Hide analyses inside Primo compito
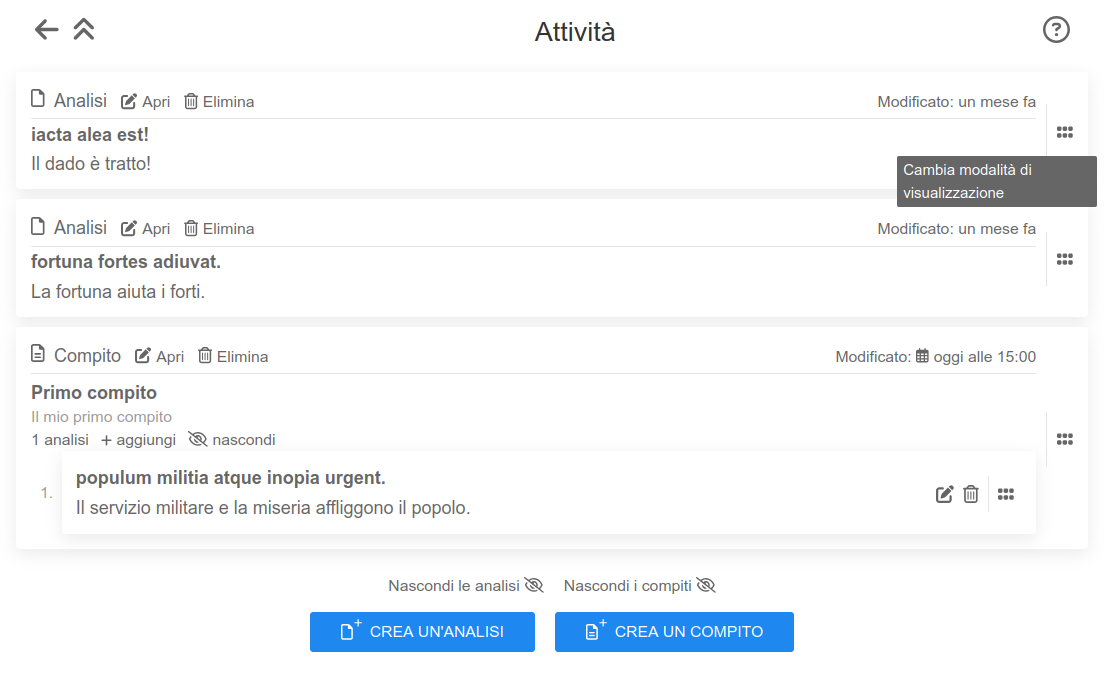This screenshot has height=673, width=1105. point(232,440)
